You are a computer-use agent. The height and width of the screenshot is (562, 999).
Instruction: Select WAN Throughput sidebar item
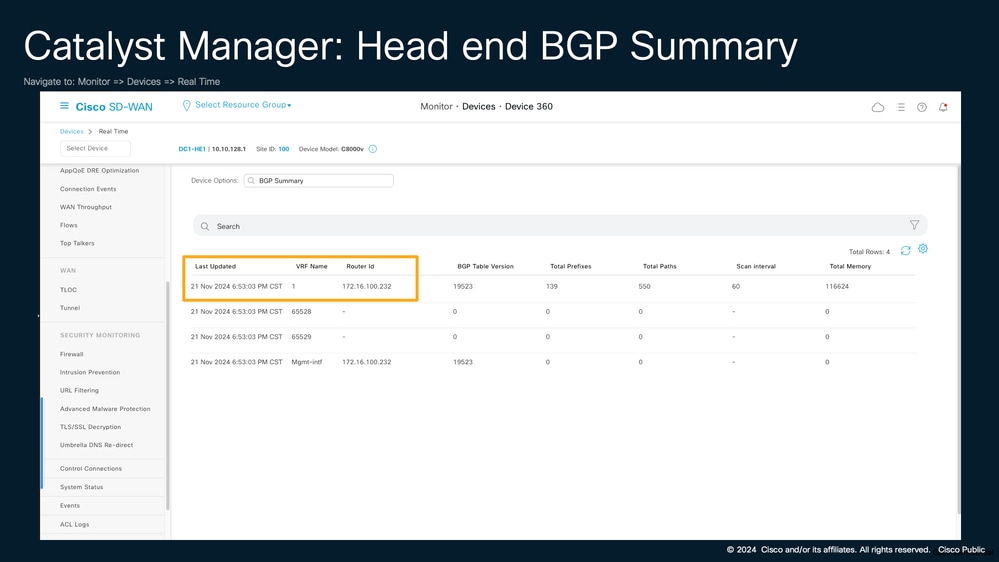(85, 207)
